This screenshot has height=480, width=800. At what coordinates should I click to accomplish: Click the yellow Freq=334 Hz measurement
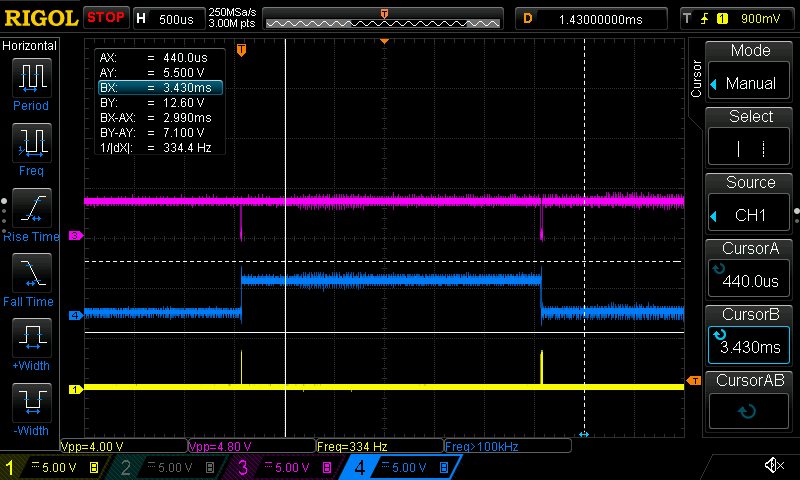(380, 446)
